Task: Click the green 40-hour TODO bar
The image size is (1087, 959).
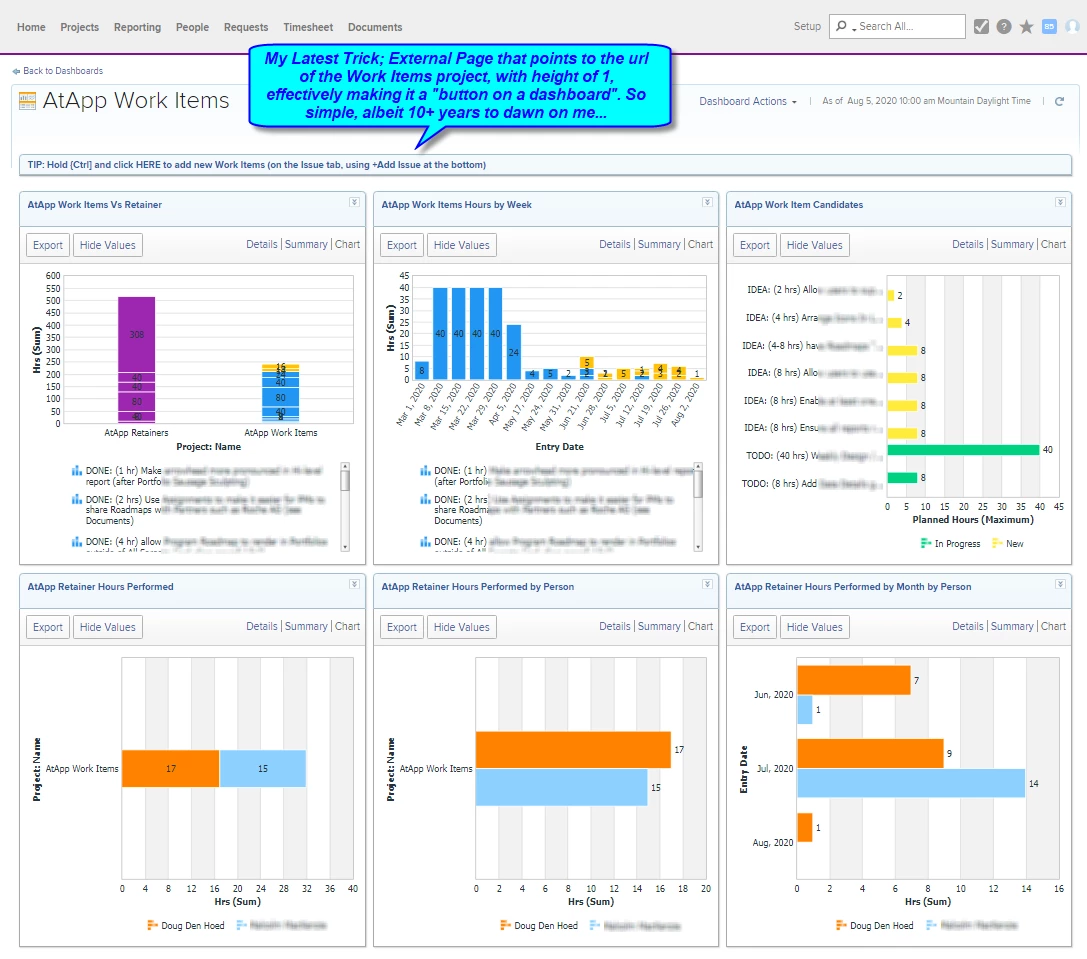Action: click(963, 450)
